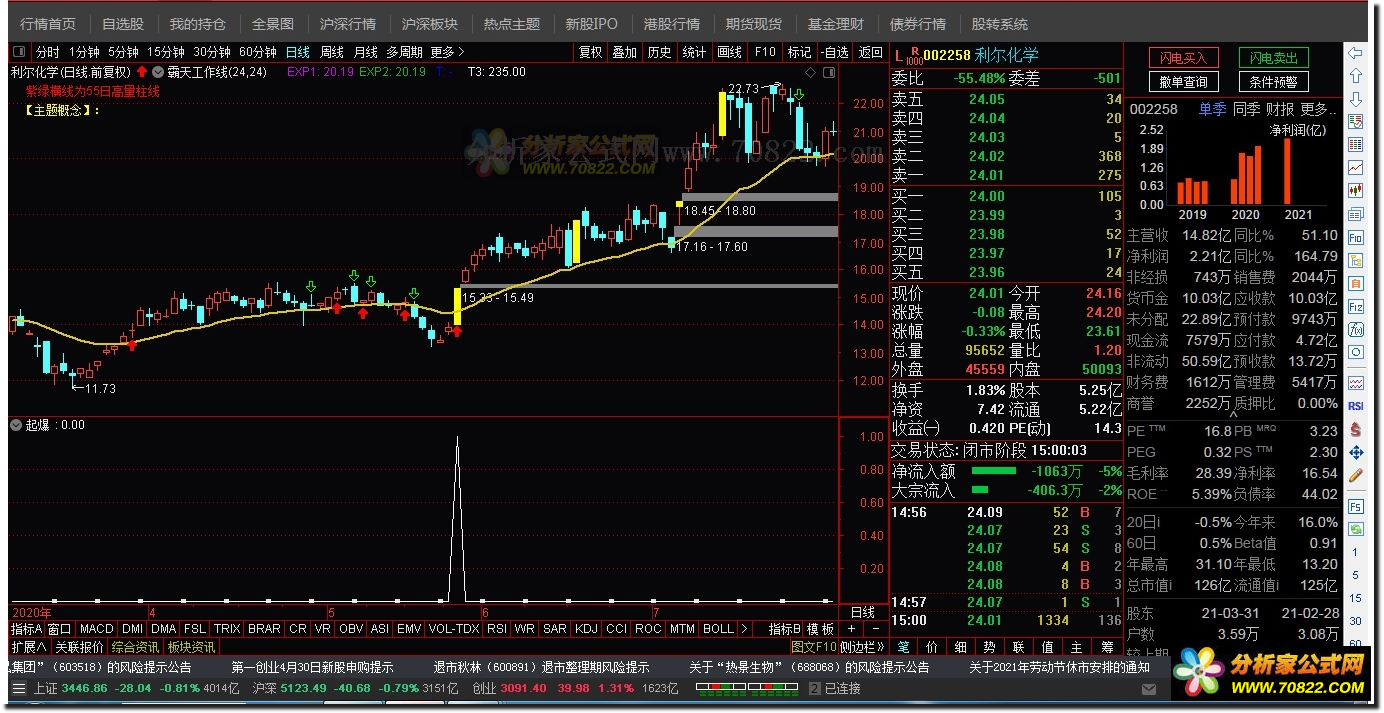Click the up arrow icon in right sidebar
The image size is (1384, 713).
pos(1356,75)
